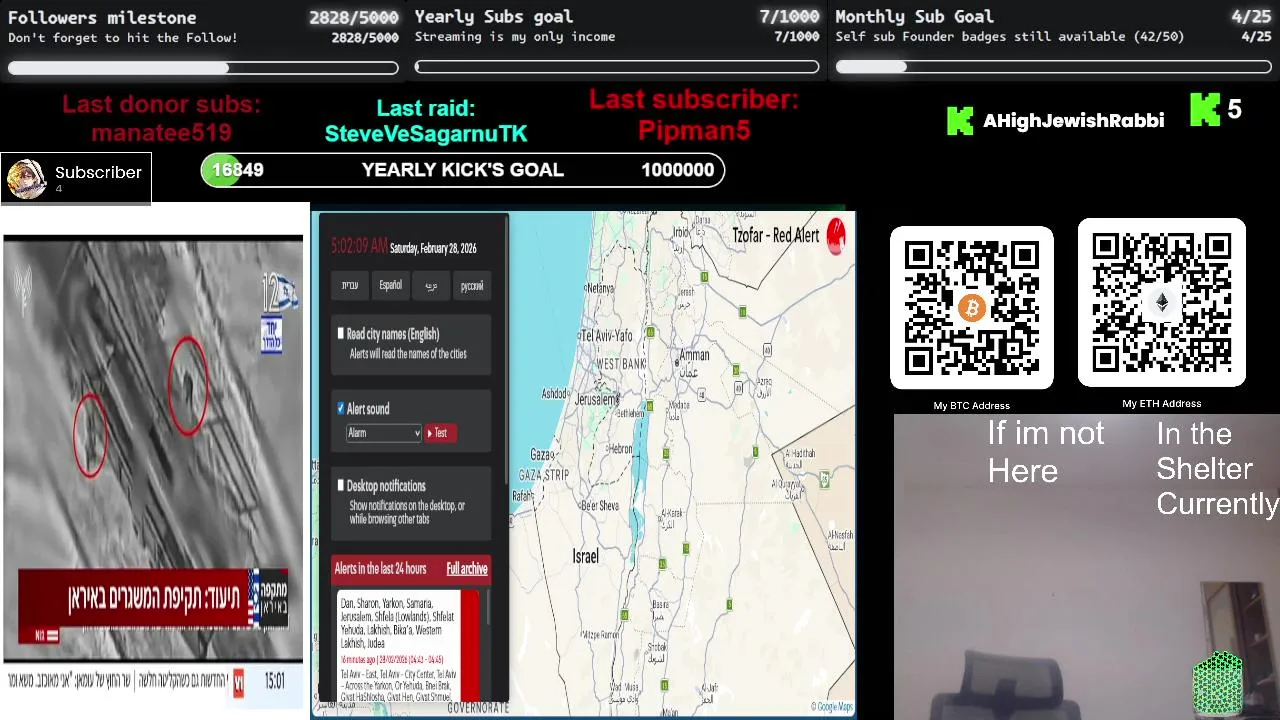Open the Alarm sound dropdown
Viewport: 1280px width, 720px height.
pyautogui.click(x=383, y=433)
